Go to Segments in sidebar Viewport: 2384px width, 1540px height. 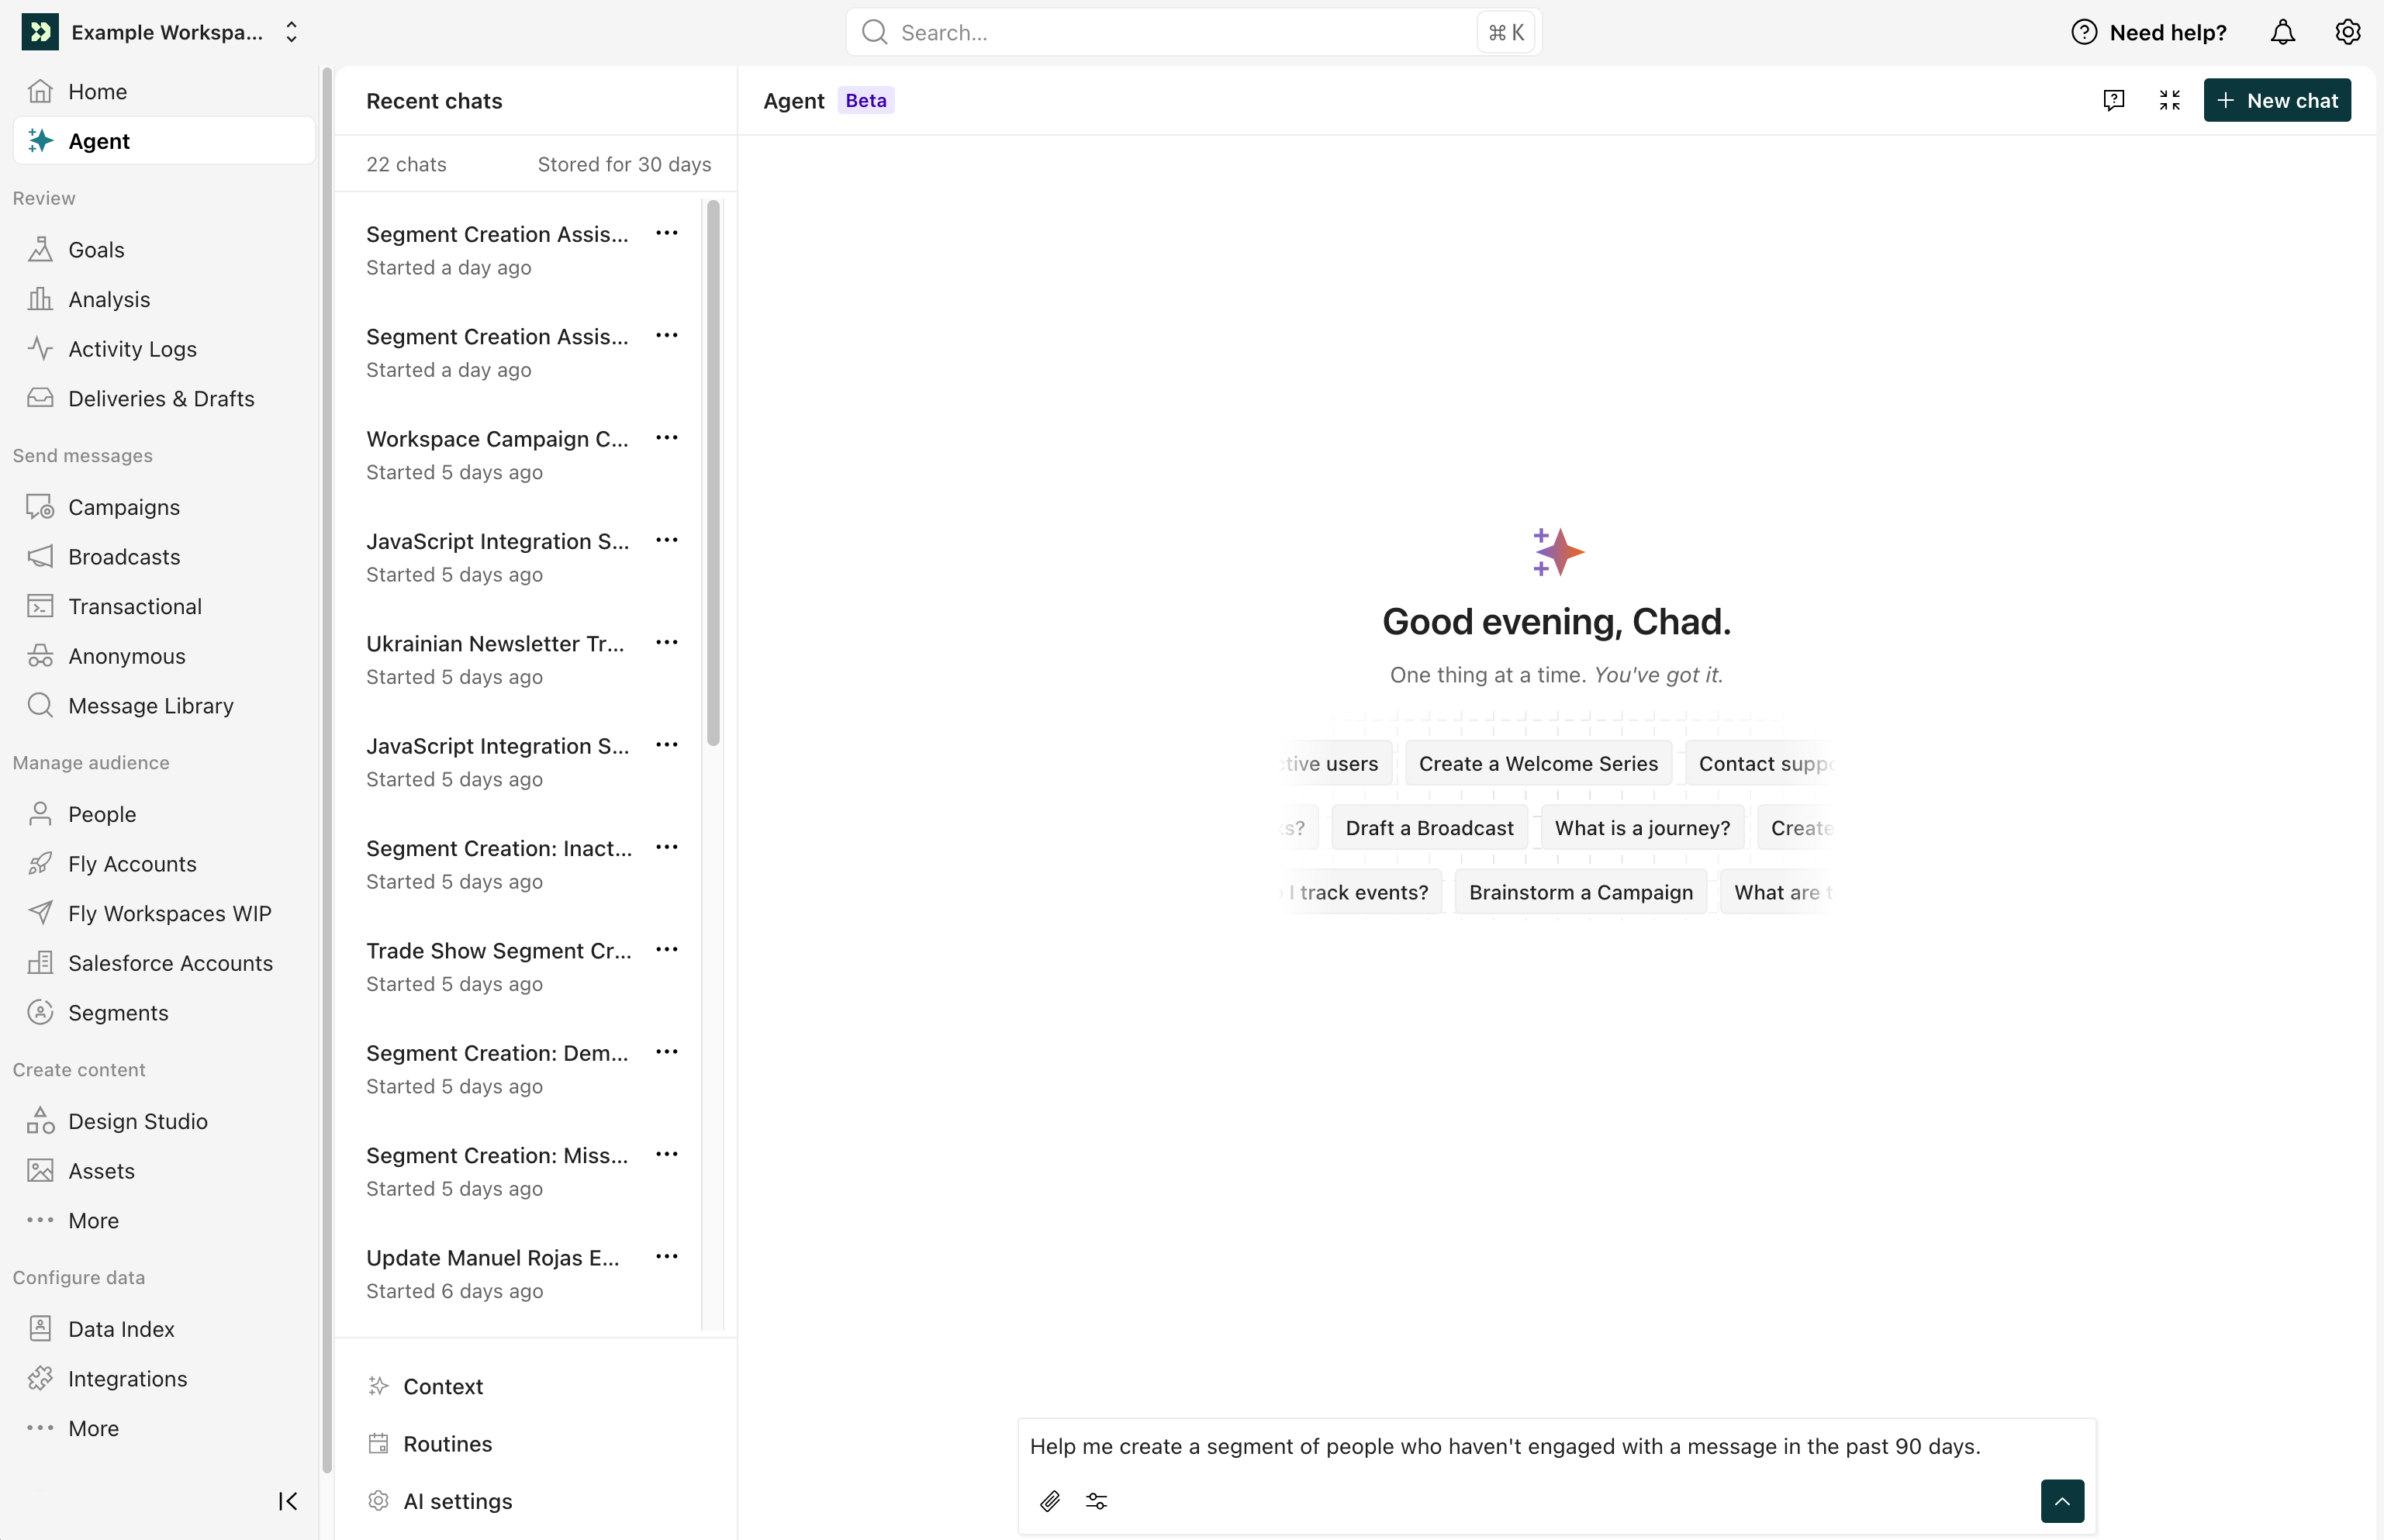[x=118, y=1012]
